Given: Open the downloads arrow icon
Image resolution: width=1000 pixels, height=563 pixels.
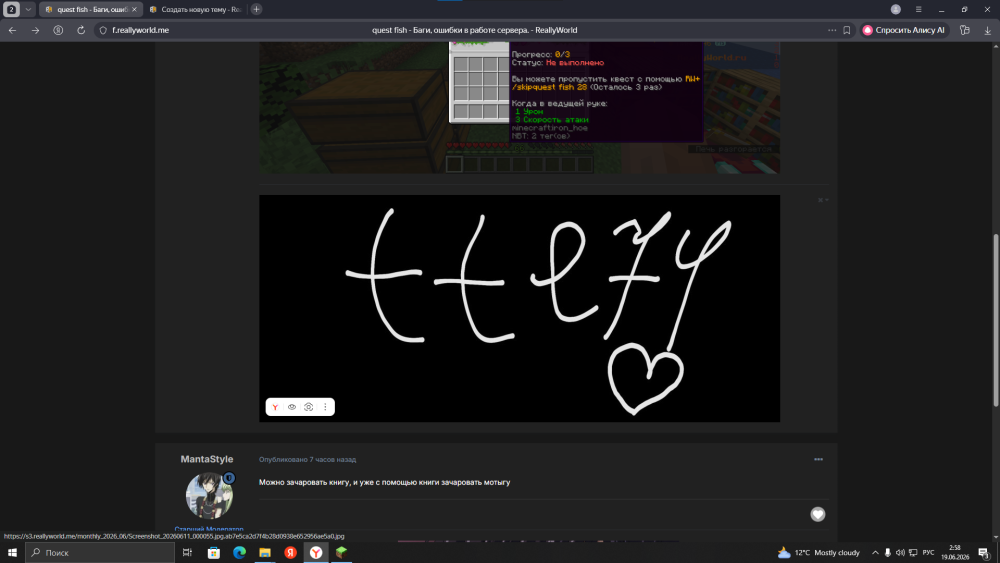Looking at the screenshot, I should [987, 30].
